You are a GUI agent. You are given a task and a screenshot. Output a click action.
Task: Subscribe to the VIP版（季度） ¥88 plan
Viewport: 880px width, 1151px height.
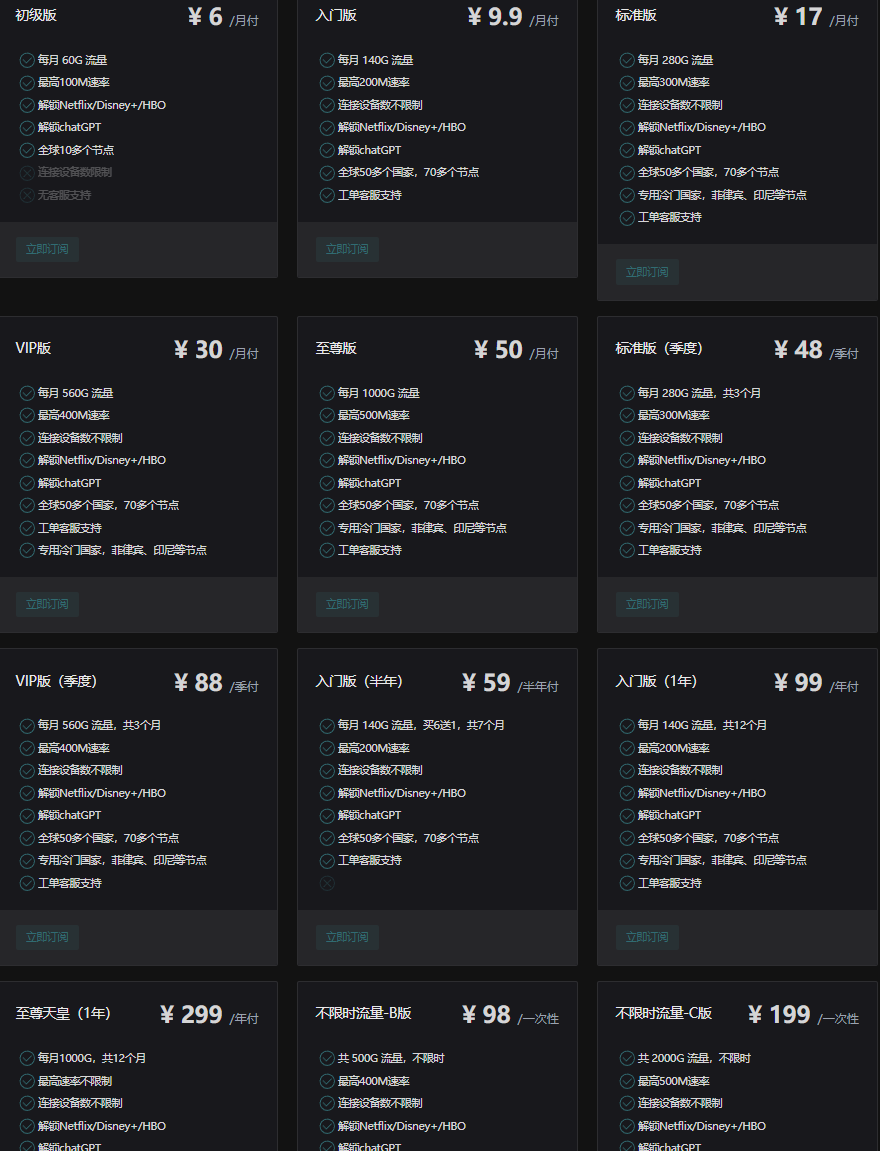point(47,937)
